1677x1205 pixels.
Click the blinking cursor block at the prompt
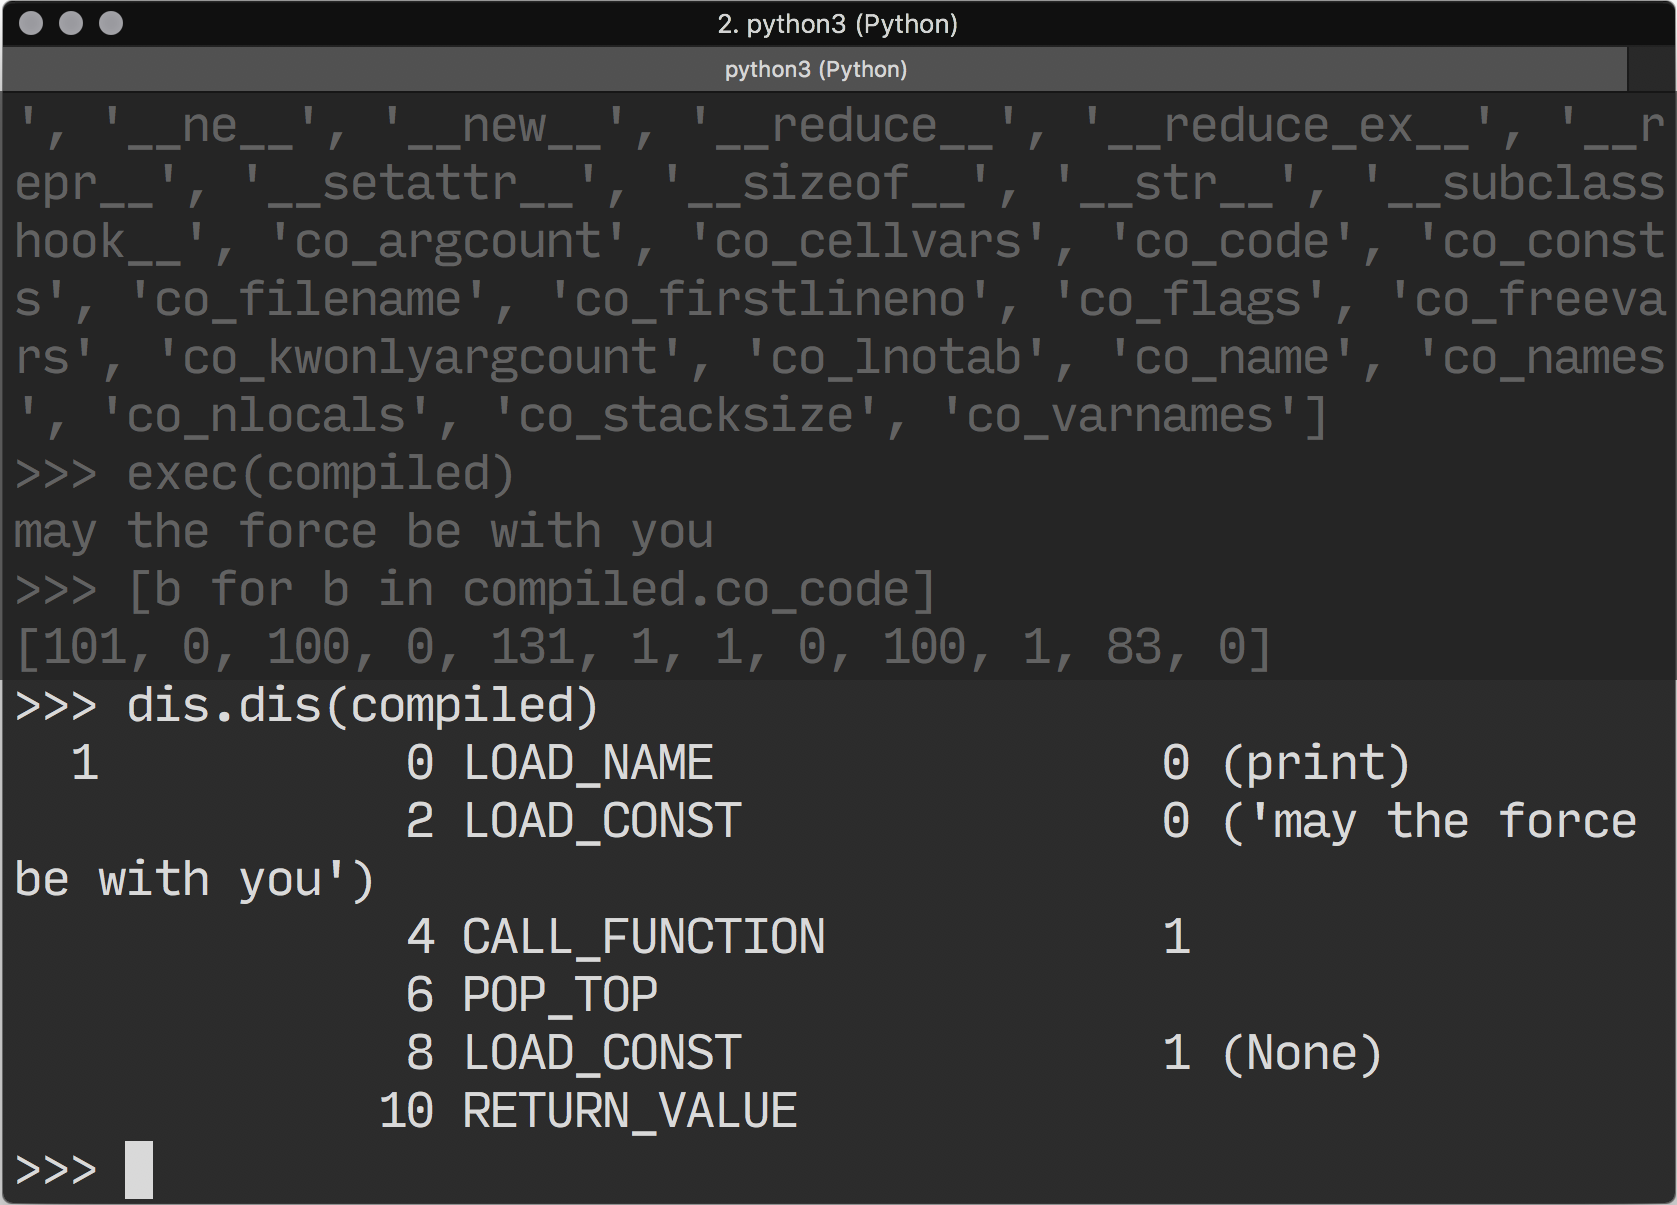click(x=139, y=1169)
